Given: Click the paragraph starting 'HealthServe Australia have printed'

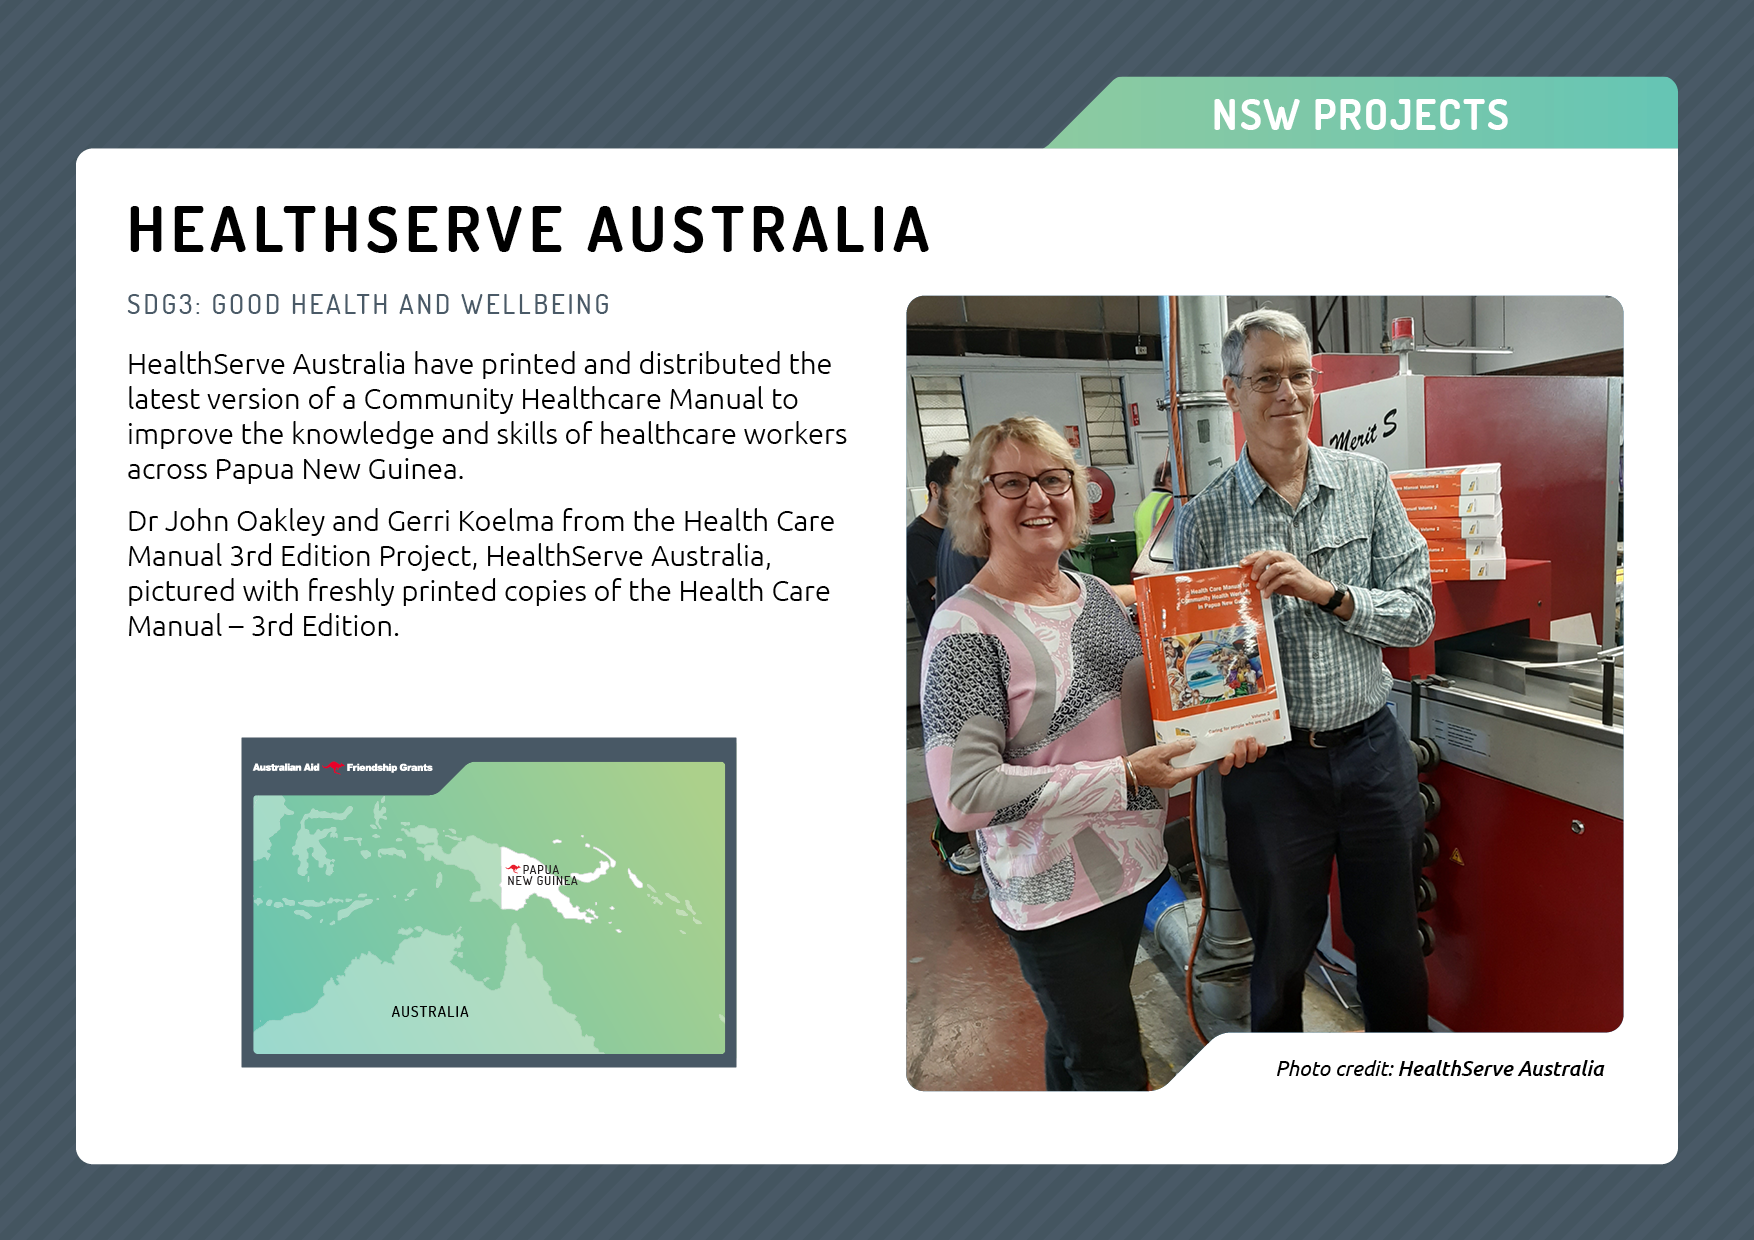Looking at the screenshot, I should click(x=487, y=416).
